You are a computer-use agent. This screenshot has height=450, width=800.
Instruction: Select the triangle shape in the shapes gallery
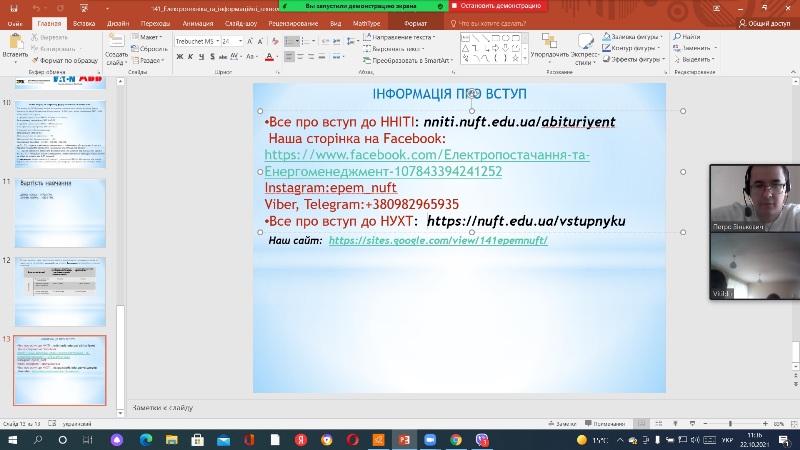point(466,48)
